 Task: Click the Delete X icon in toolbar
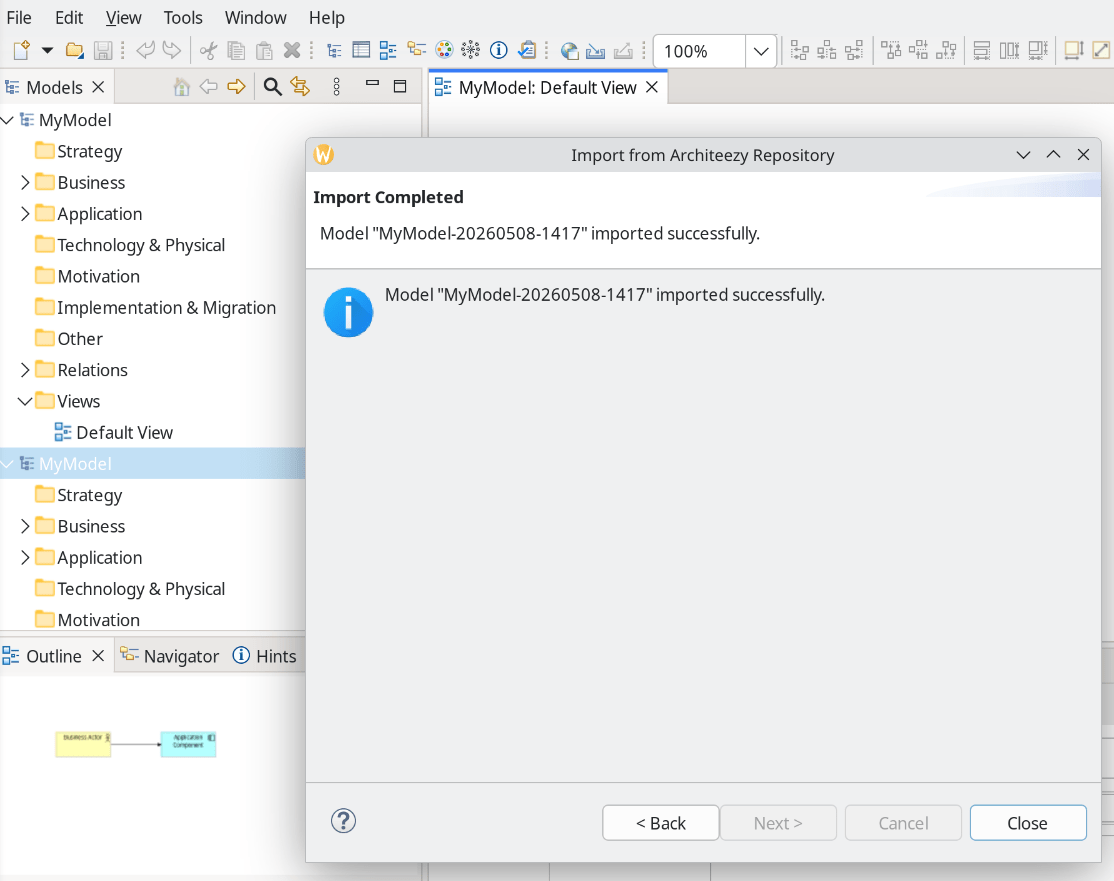(x=291, y=50)
